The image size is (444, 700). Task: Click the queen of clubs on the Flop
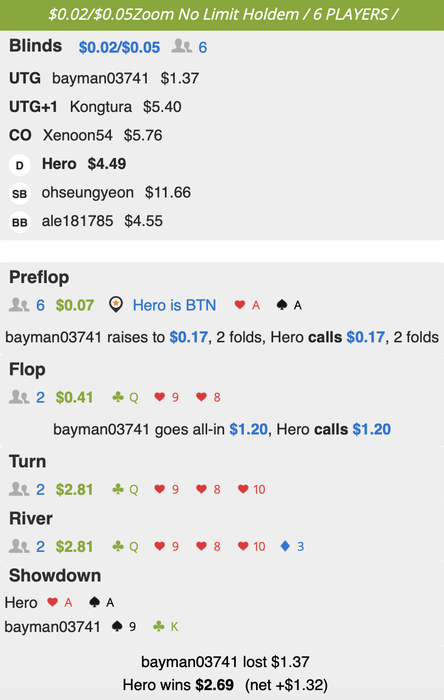(x=125, y=397)
